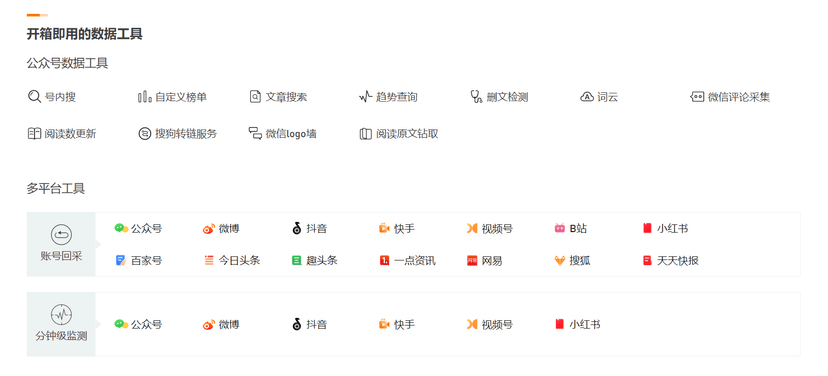Choose 视频号 under 分钟级监测
The height and width of the screenshot is (376, 828).
tap(490, 324)
